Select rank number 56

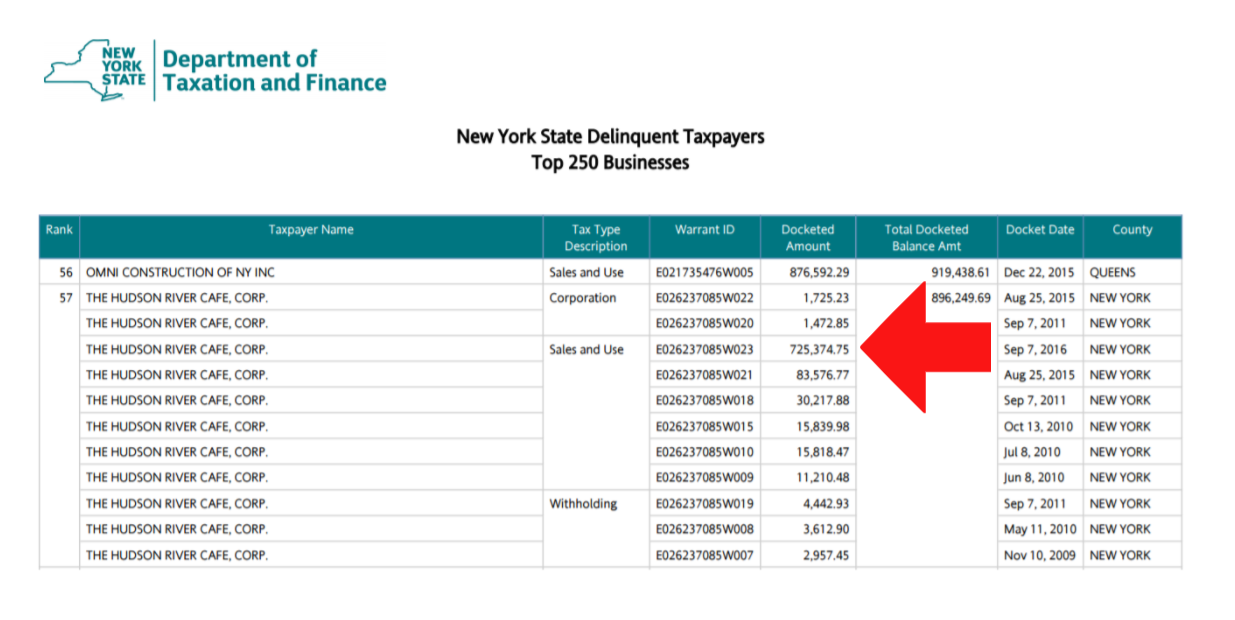point(66,272)
